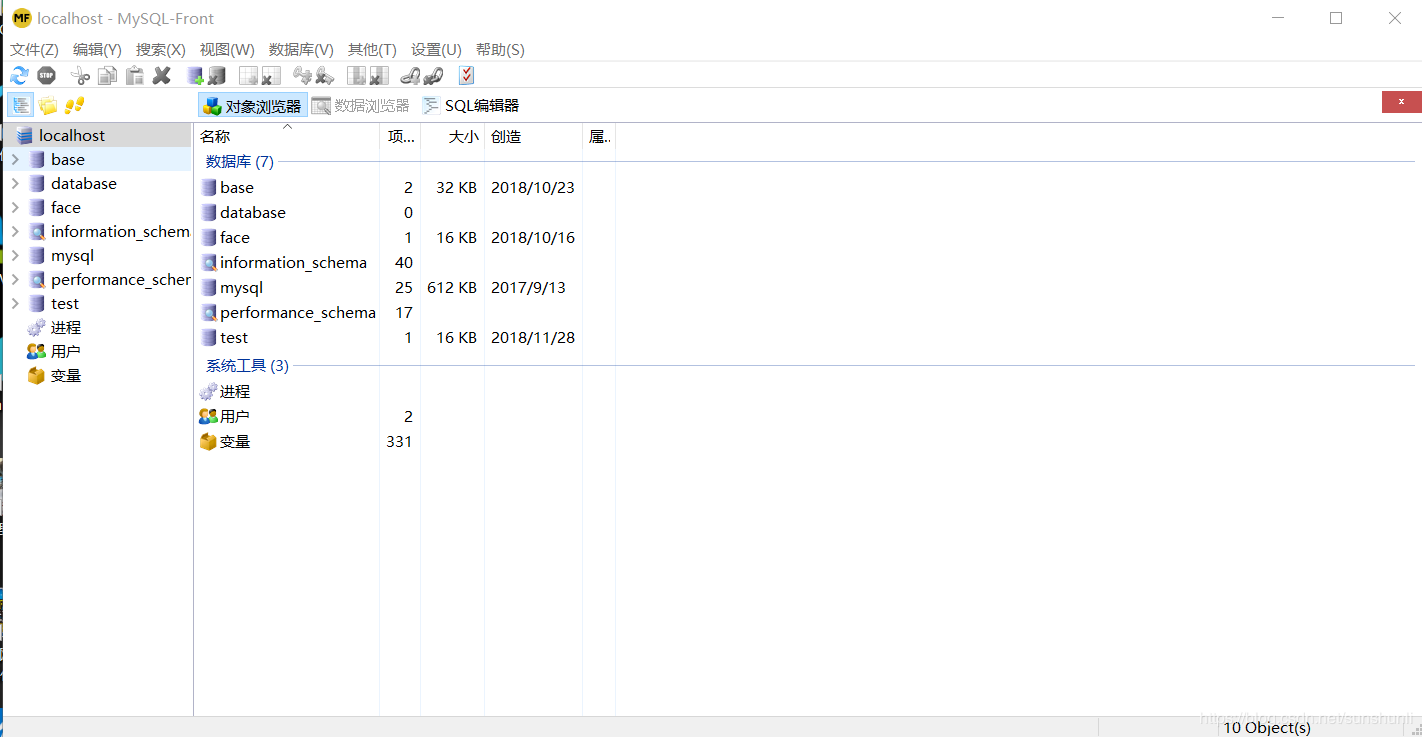
Task: Click the Delete Table icon
Action: [271, 75]
